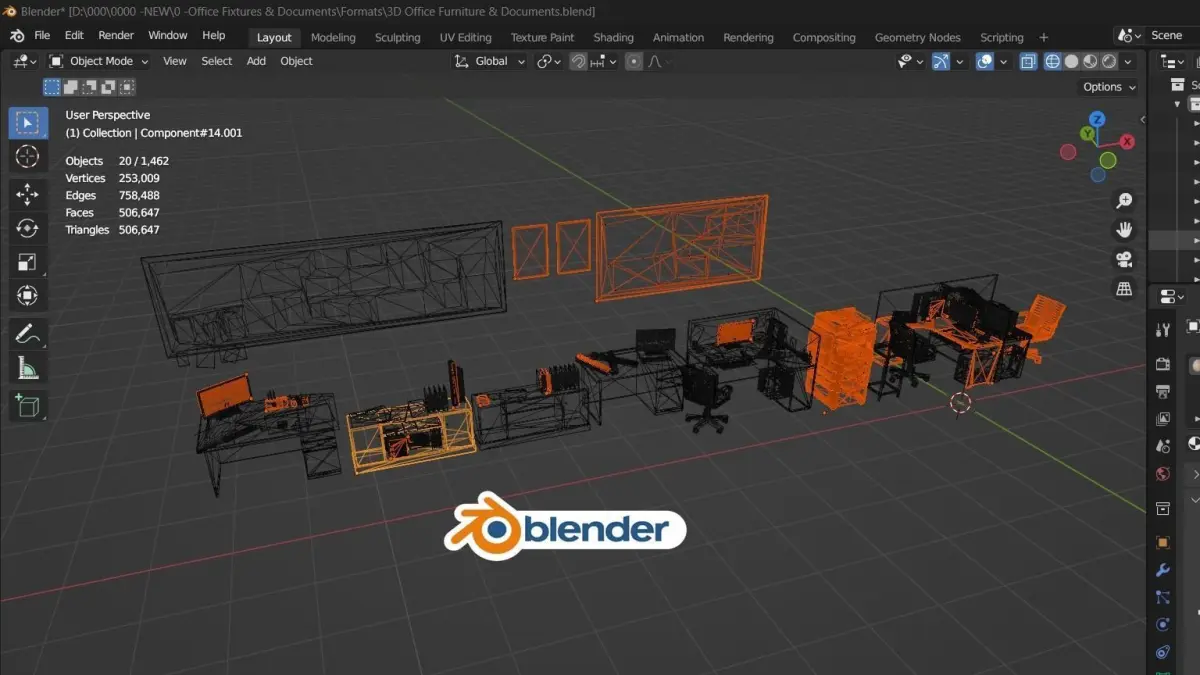
Task: Open the Options dropdown in viewport
Action: pos(1109,87)
